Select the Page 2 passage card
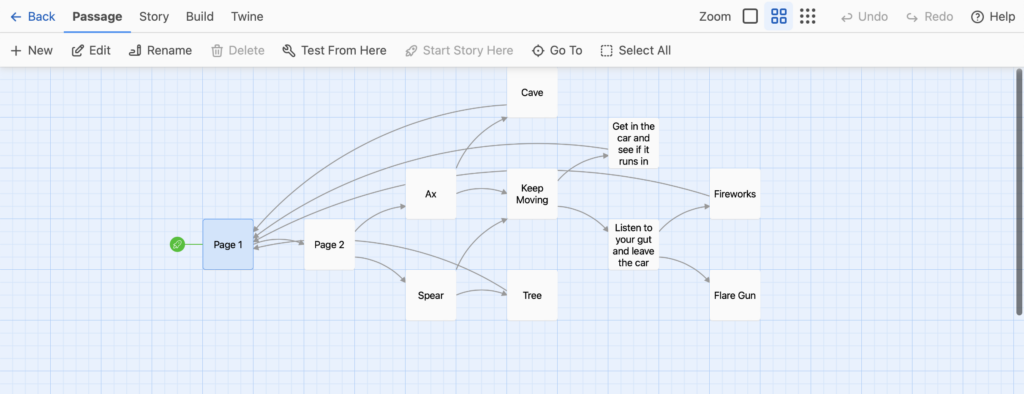 tap(329, 244)
